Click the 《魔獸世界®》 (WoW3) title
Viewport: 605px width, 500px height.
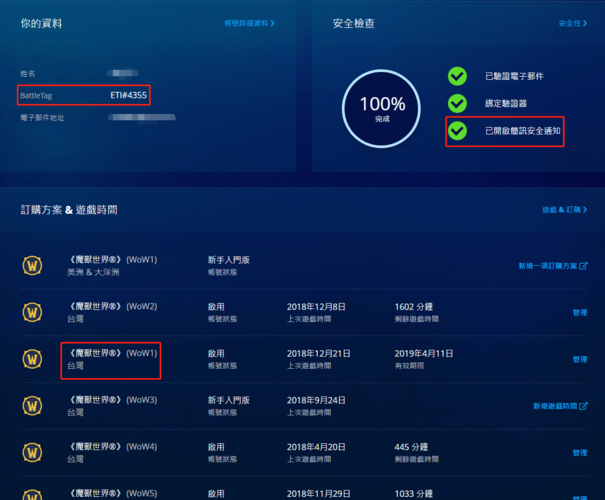[113, 400]
